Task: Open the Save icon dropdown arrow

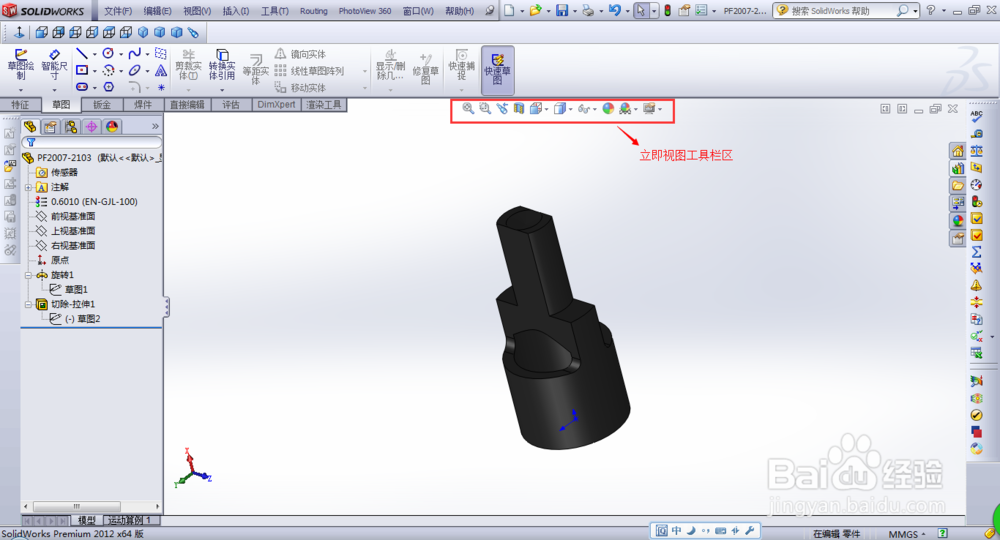Action: [x=574, y=11]
